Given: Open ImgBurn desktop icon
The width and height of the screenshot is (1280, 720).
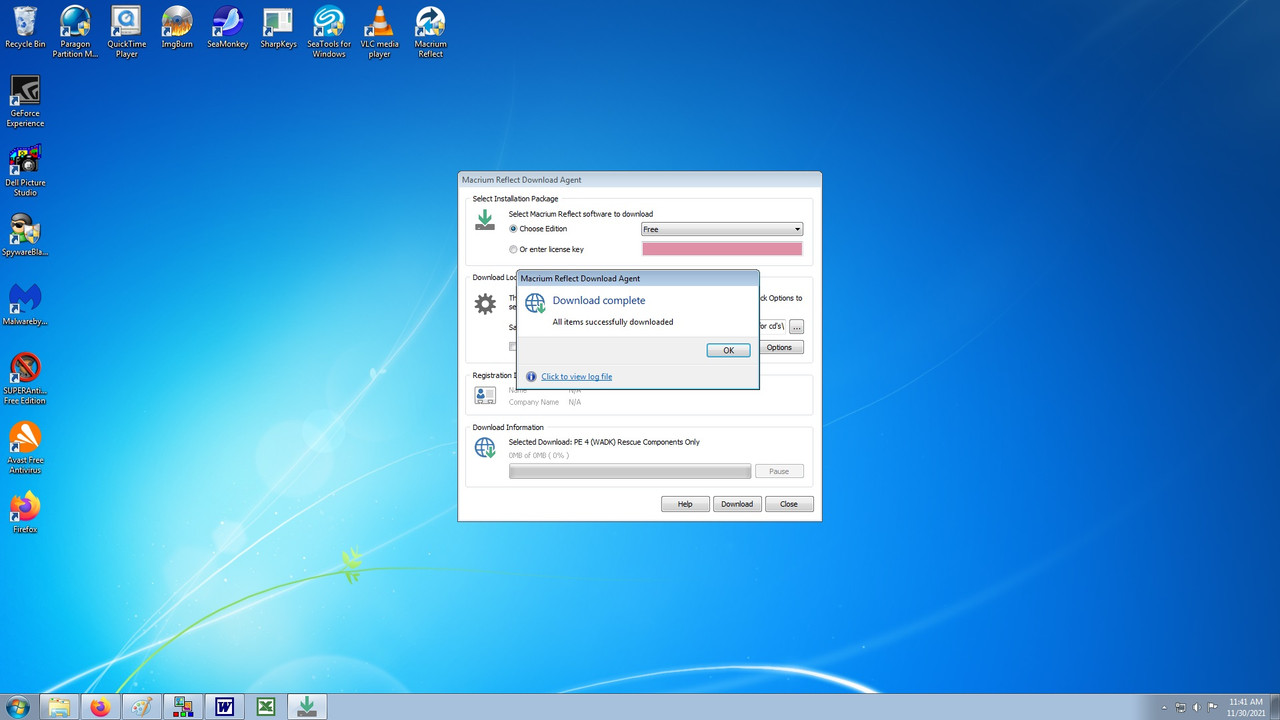Looking at the screenshot, I should [x=177, y=27].
